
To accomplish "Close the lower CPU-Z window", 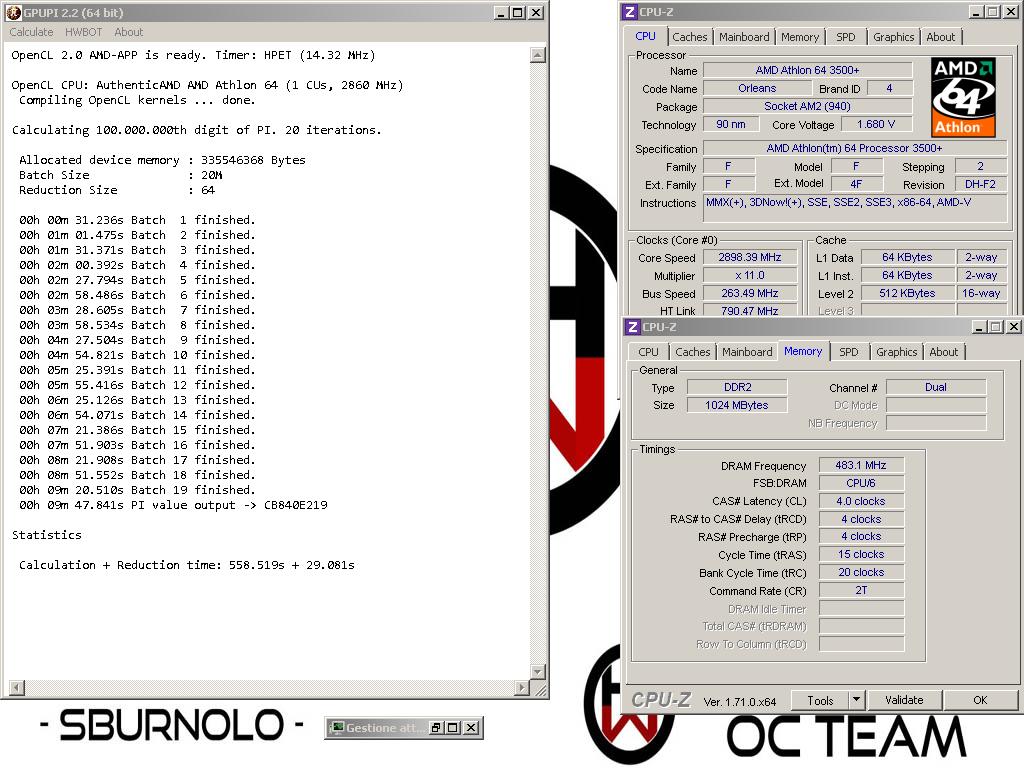I will (1014, 327).
